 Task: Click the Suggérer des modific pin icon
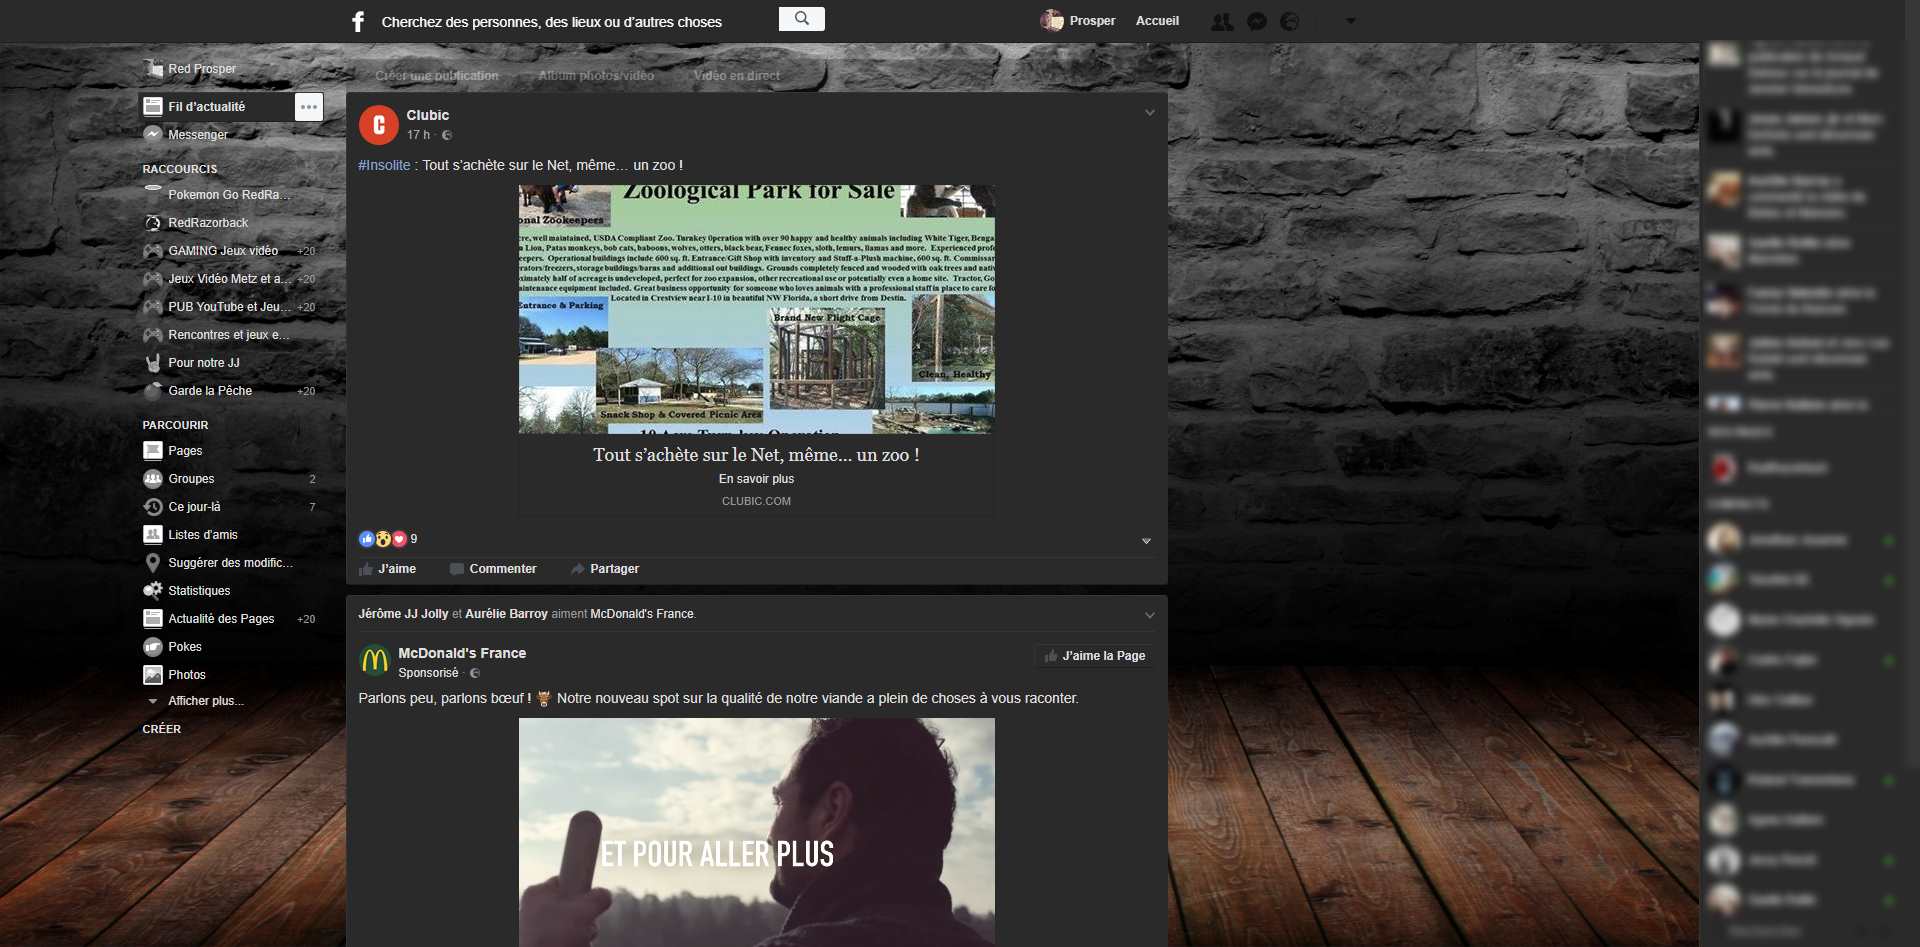point(153,563)
